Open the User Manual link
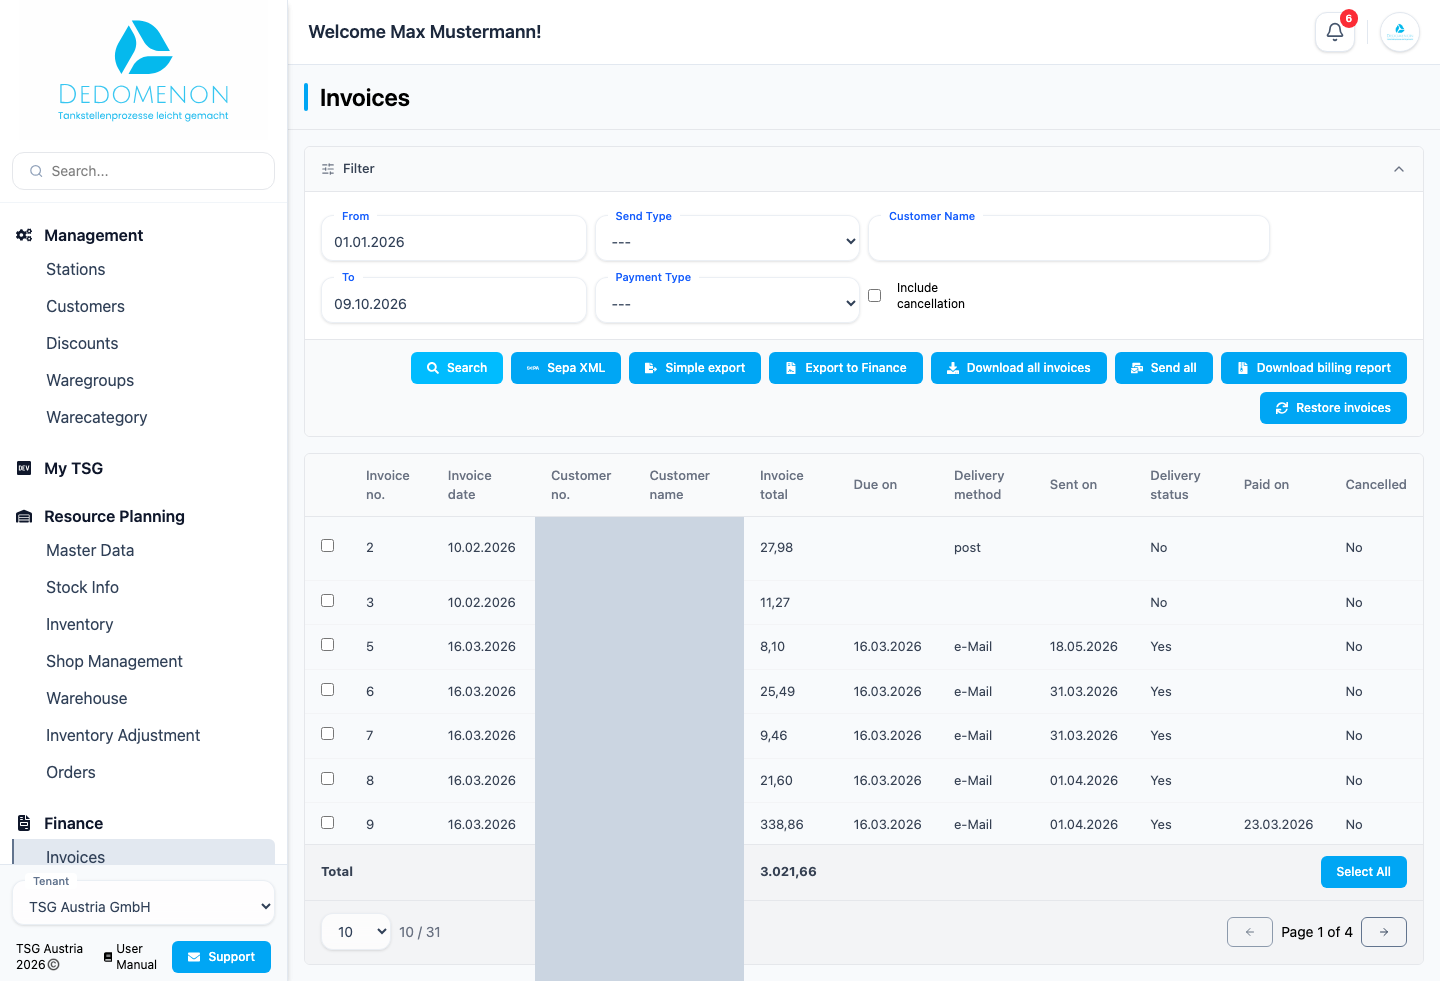Screen dimensions: 1440x981 point(130,957)
